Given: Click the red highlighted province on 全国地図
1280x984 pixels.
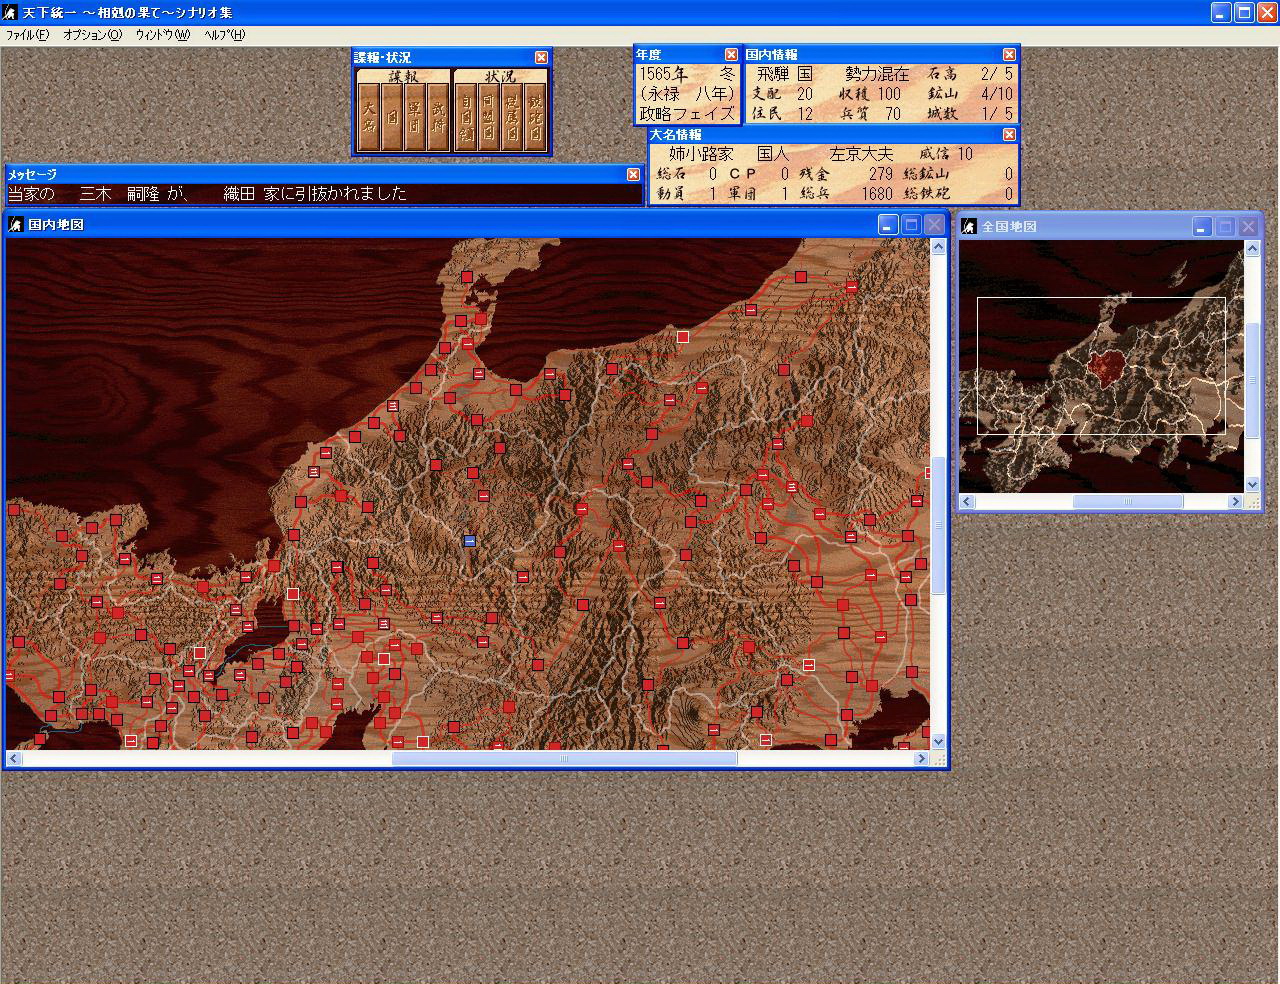Looking at the screenshot, I should 1108,367.
